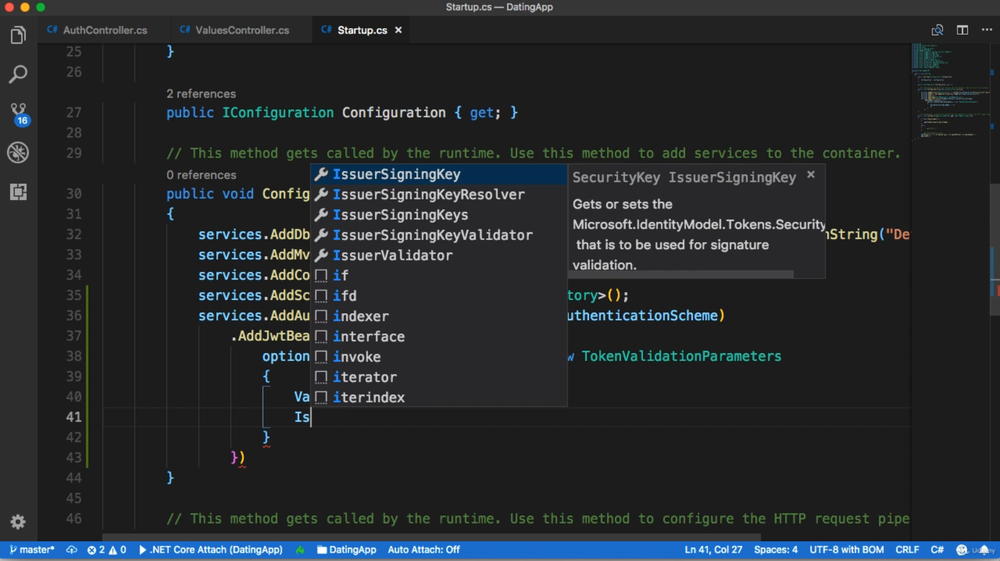Open the Search view in activity bar
Image resolution: width=1000 pixels, height=561 pixels.
(18, 75)
